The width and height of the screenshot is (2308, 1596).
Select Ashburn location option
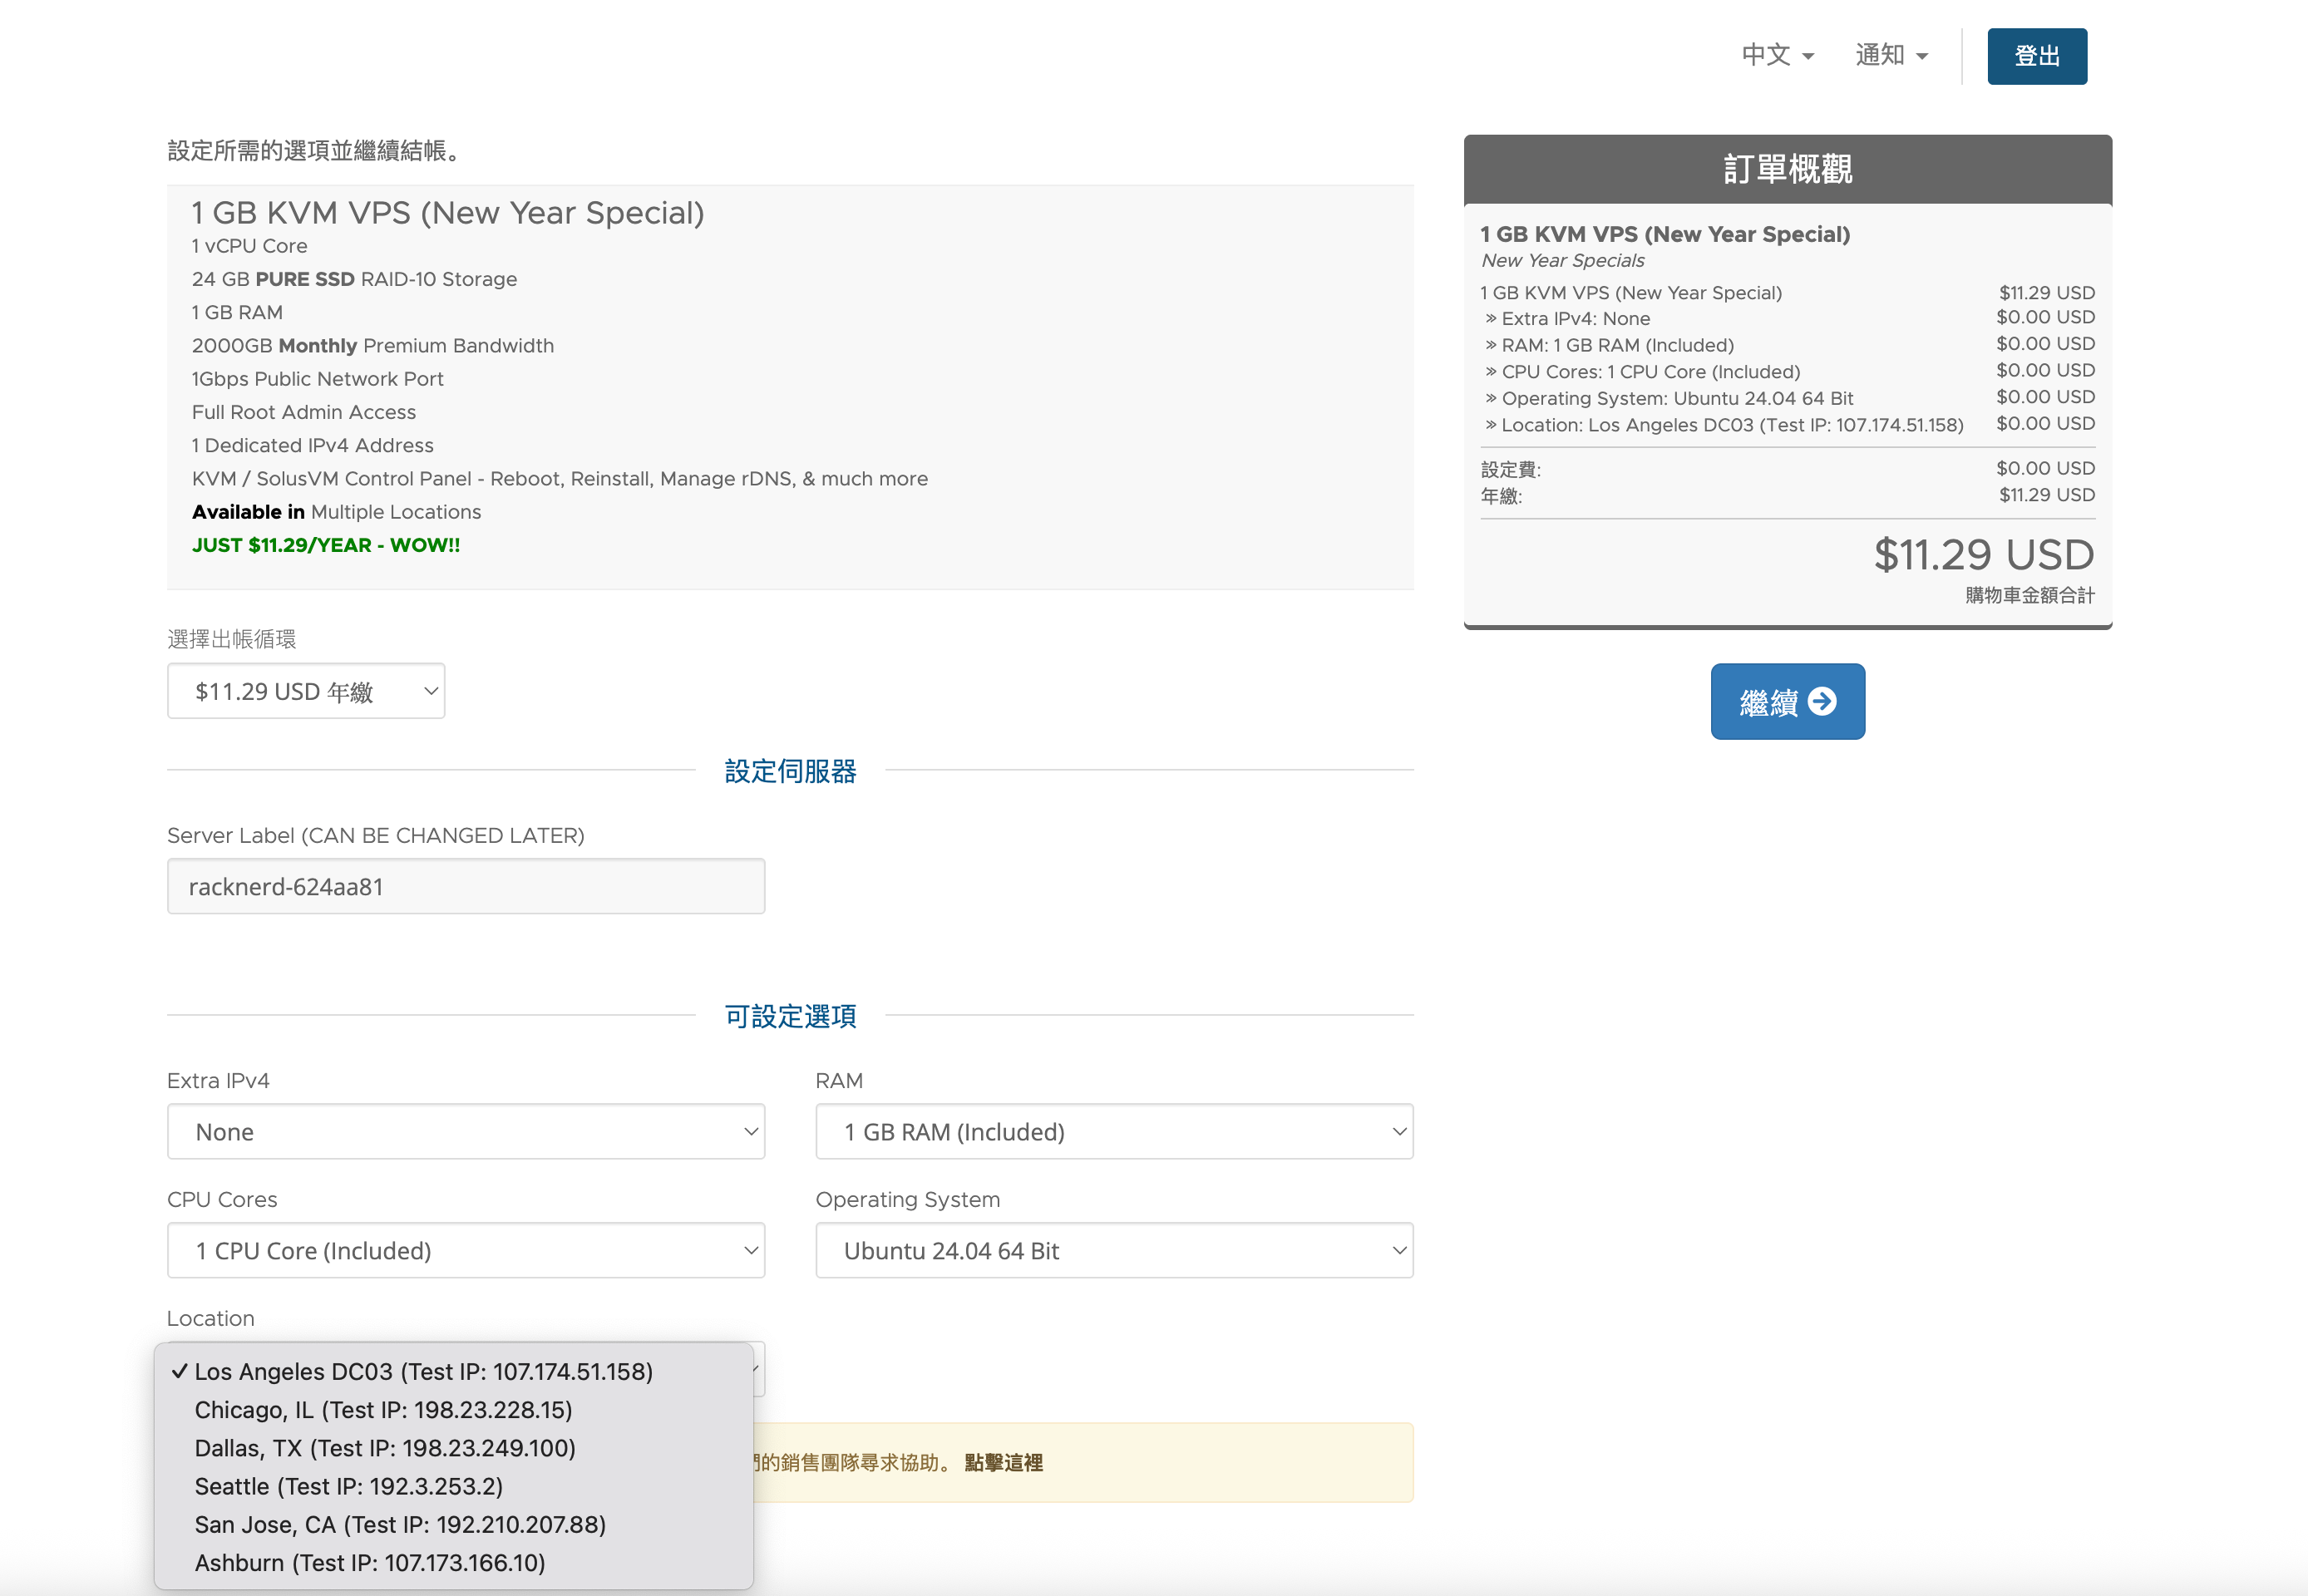tap(370, 1562)
